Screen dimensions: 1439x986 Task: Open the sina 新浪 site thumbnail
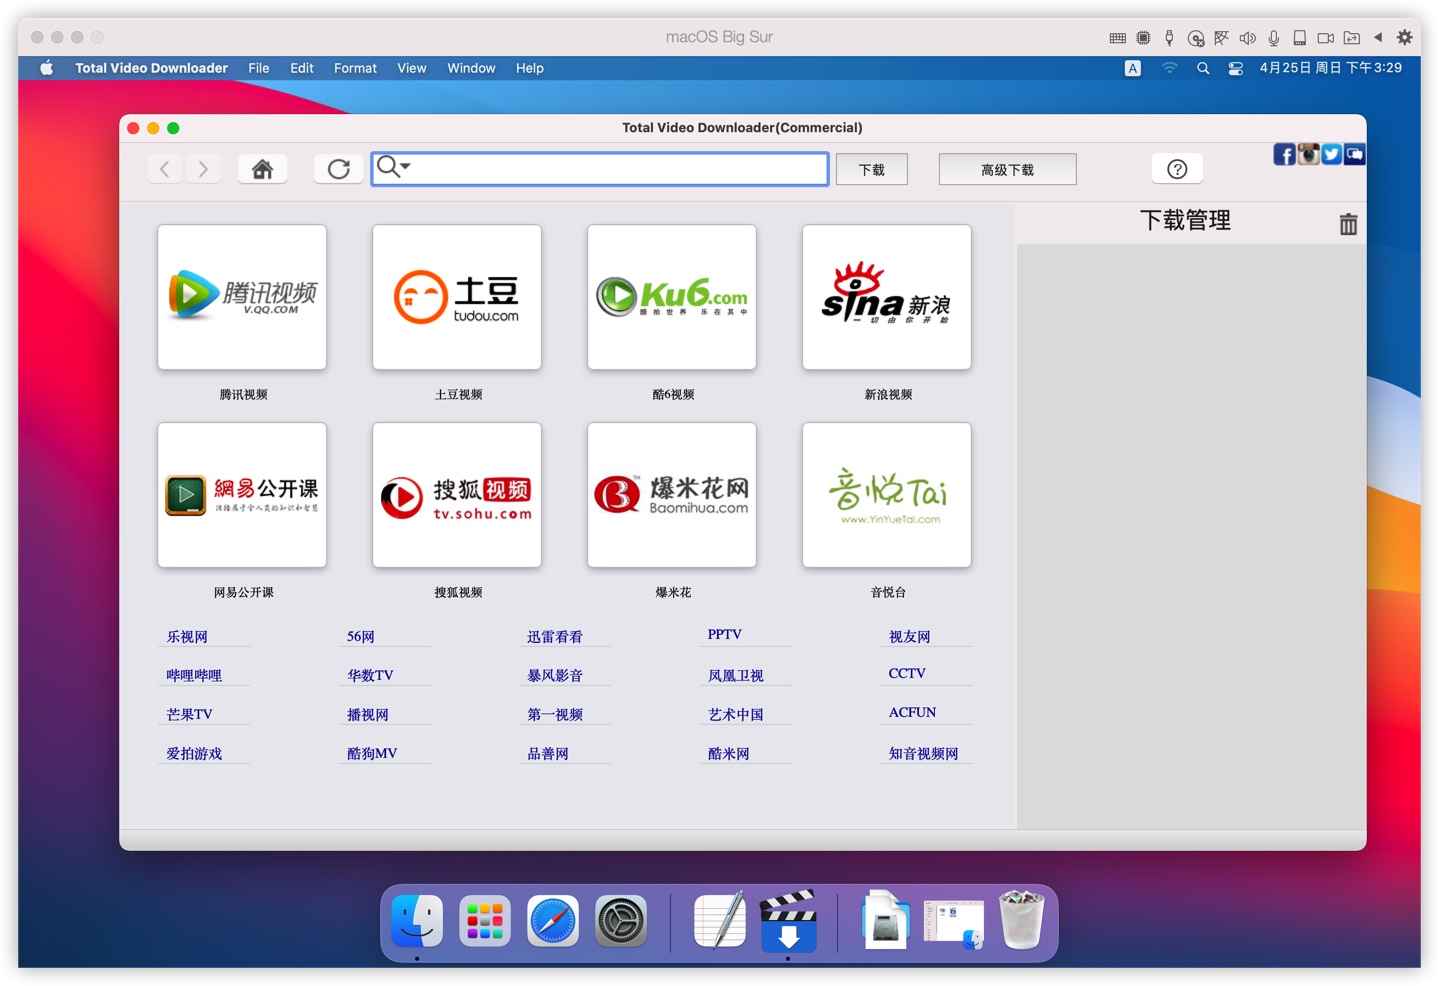tap(887, 297)
